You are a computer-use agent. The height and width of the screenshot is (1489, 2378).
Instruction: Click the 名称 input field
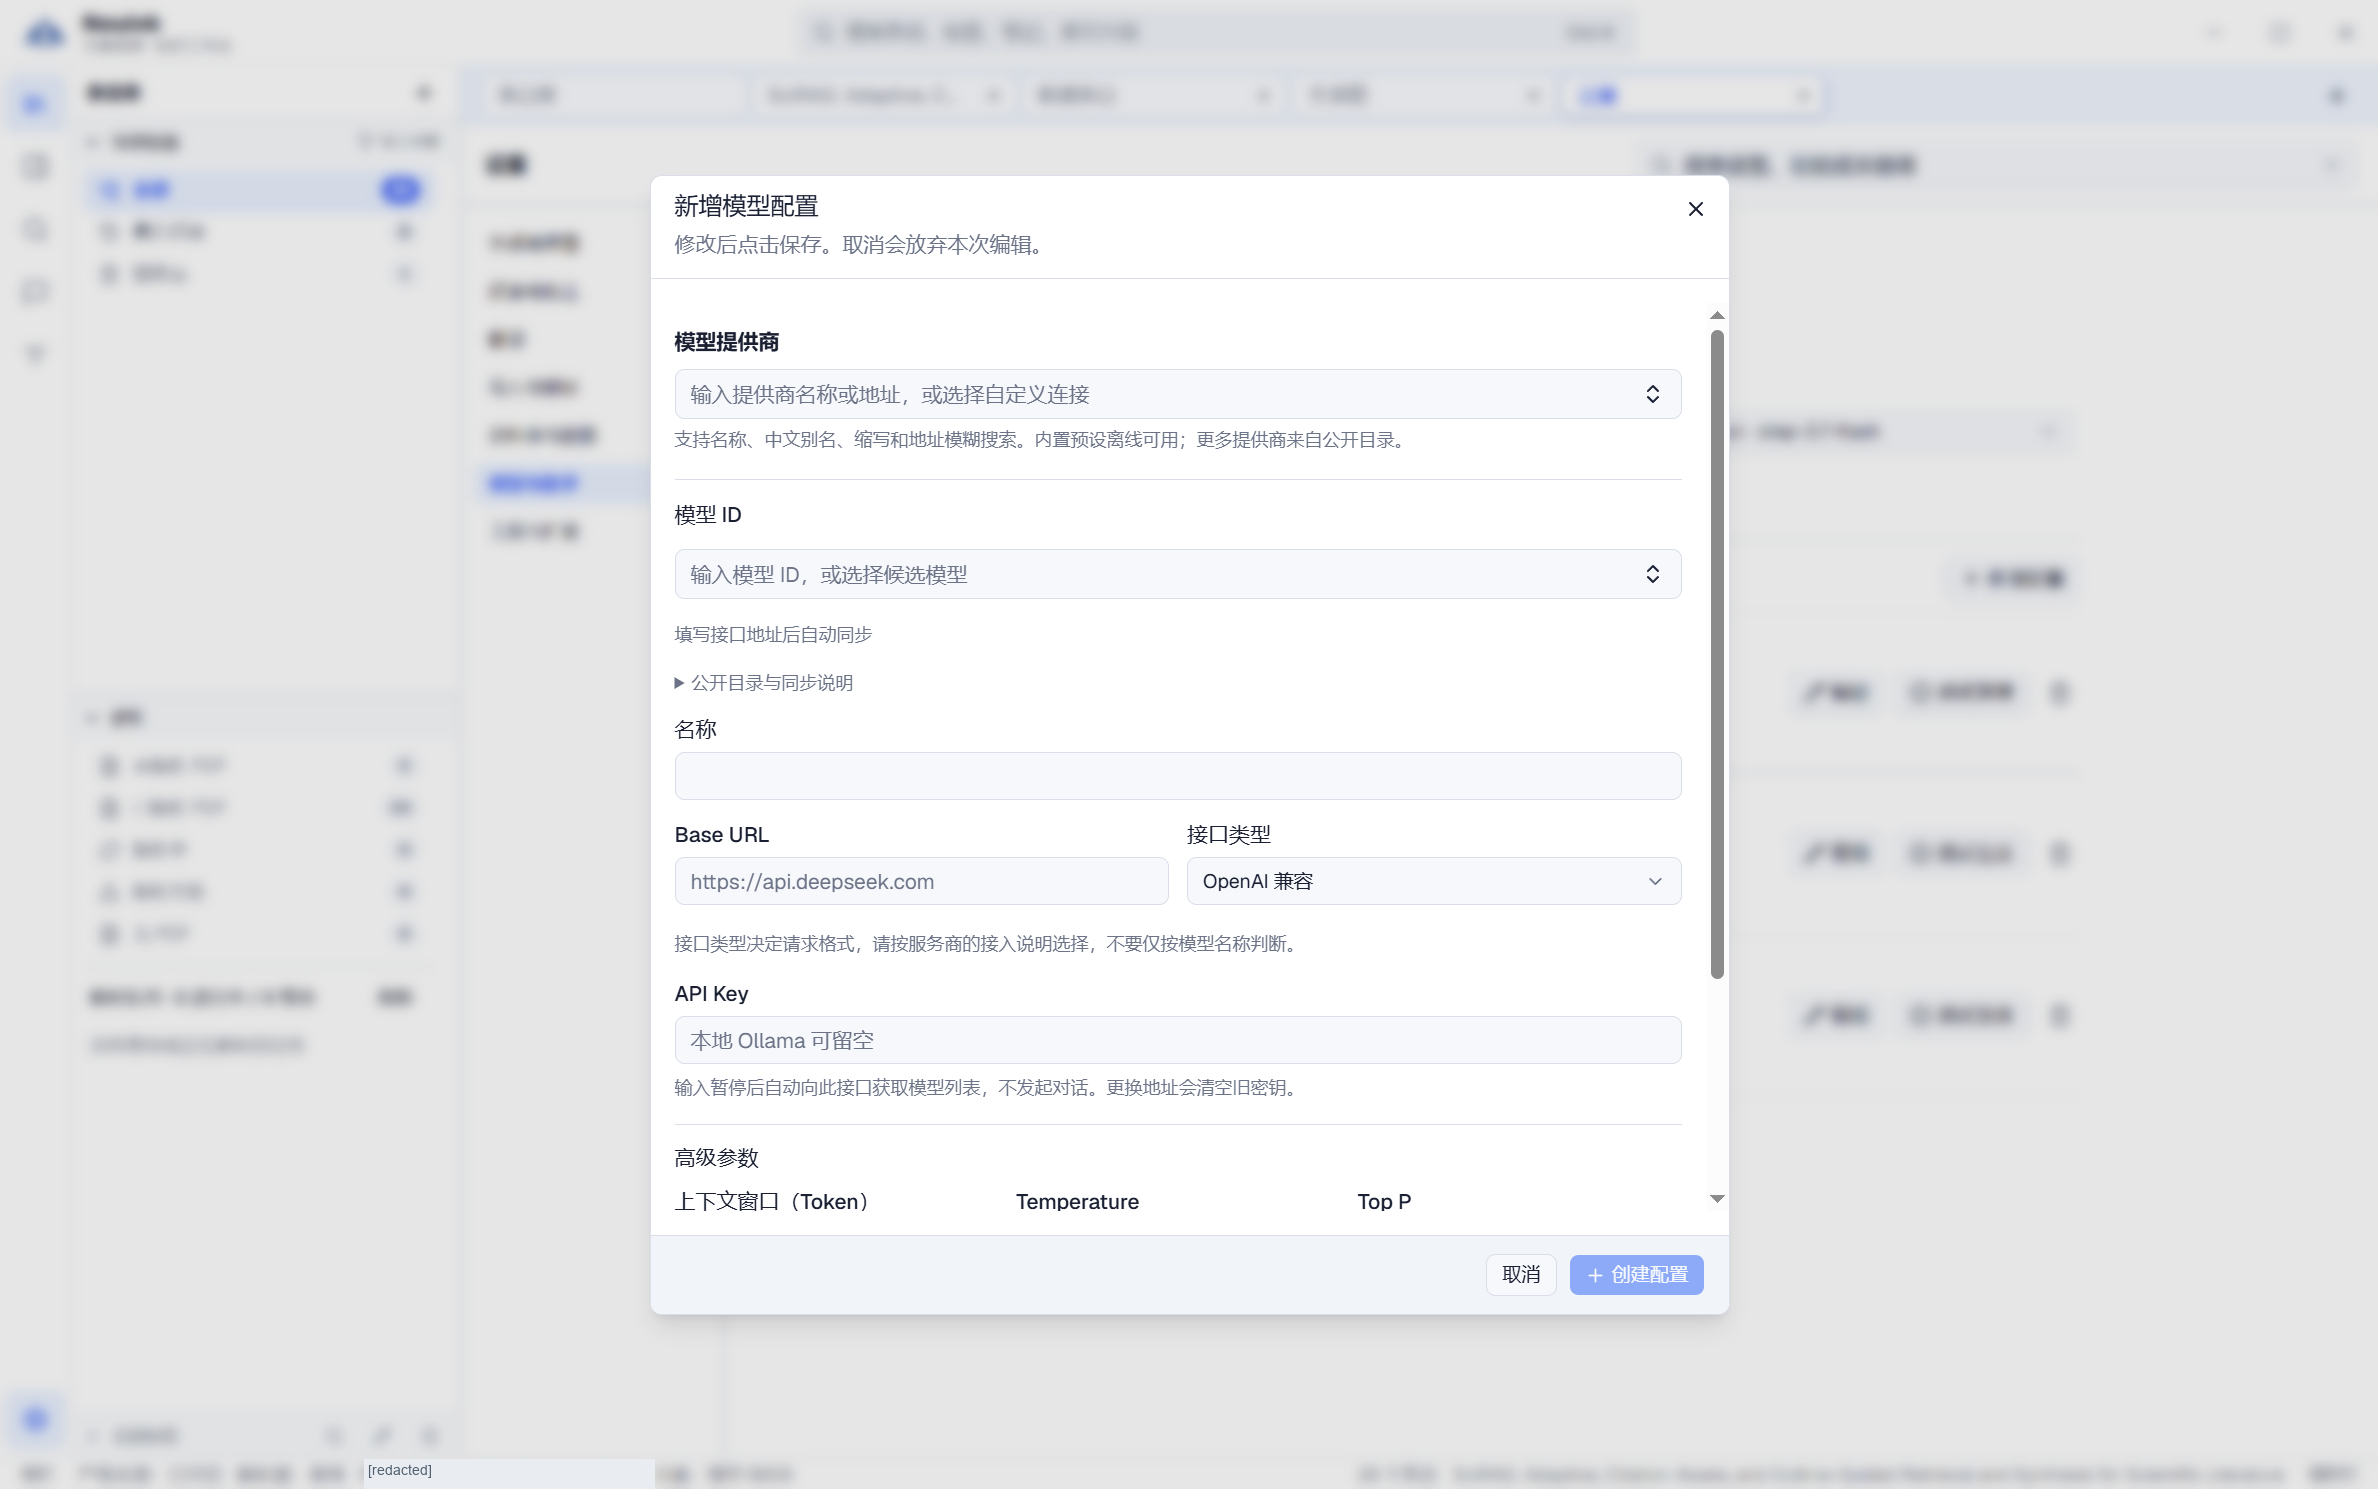pyautogui.click(x=1177, y=776)
